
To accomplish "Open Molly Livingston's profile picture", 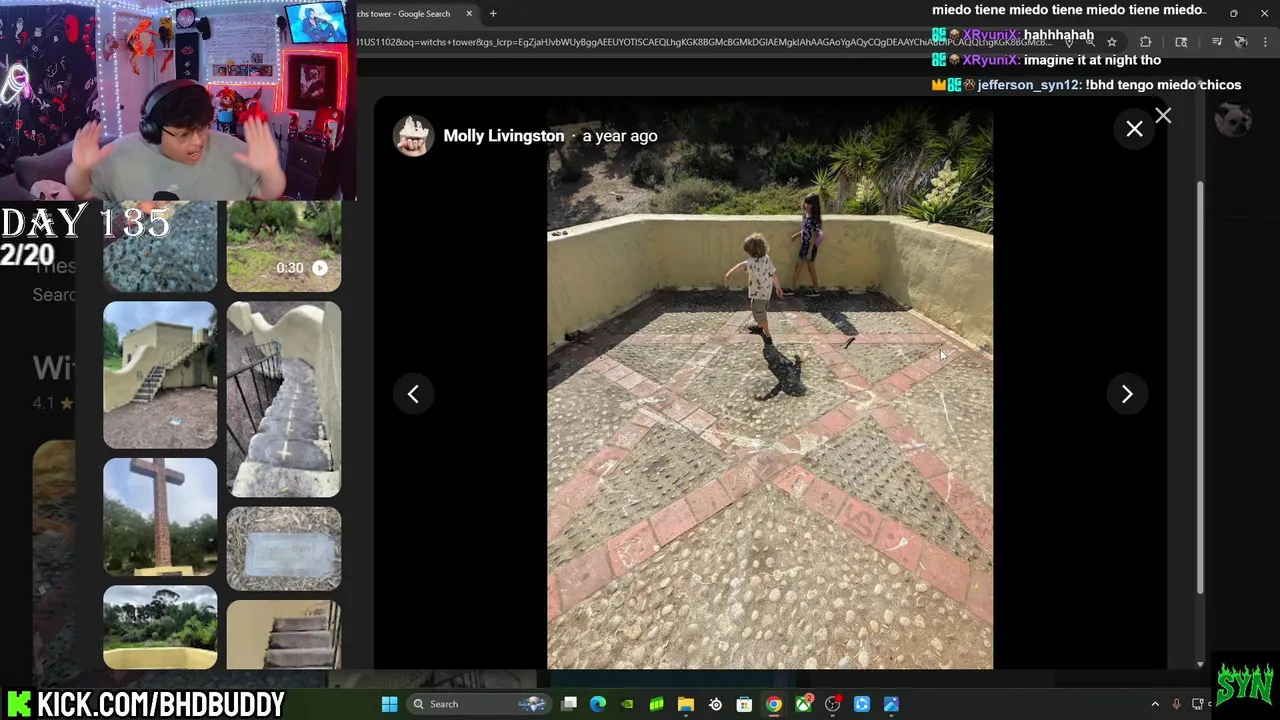I will pos(413,136).
